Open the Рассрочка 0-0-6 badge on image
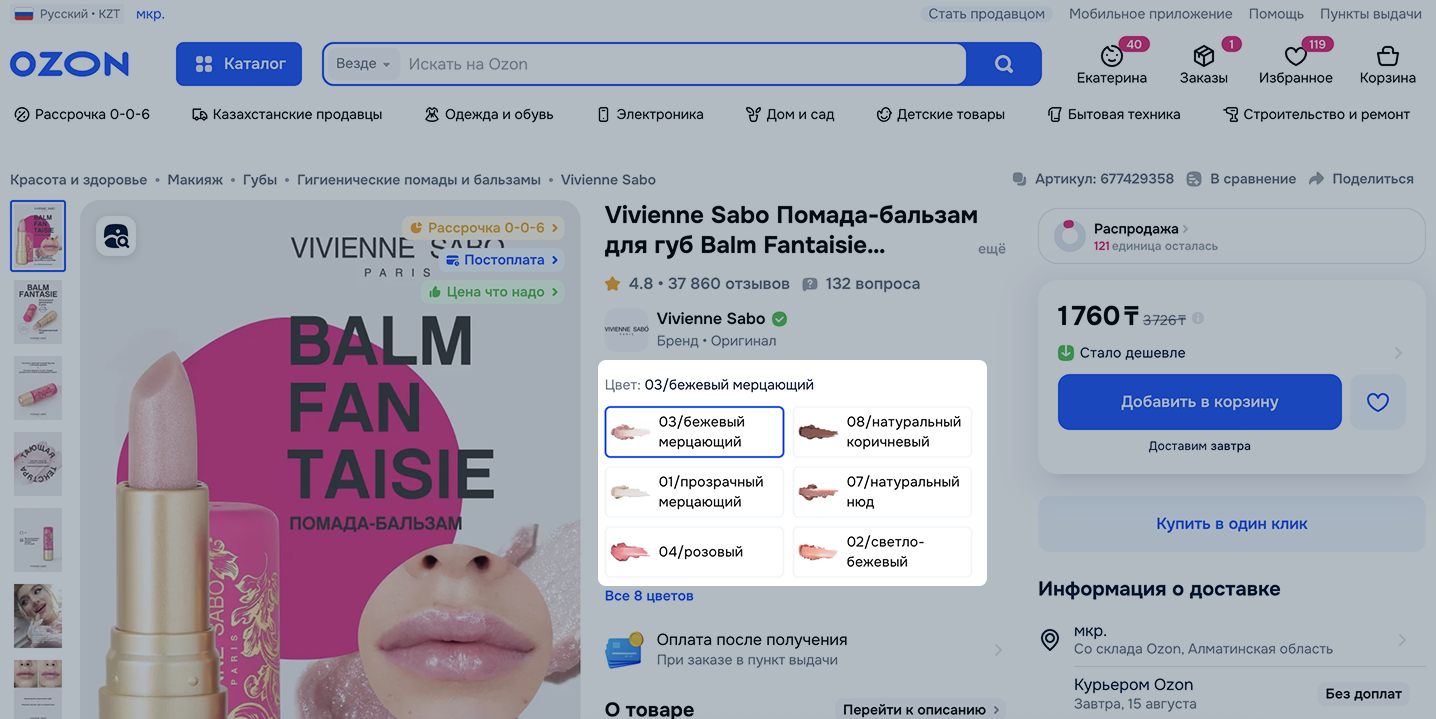 [x=483, y=228]
